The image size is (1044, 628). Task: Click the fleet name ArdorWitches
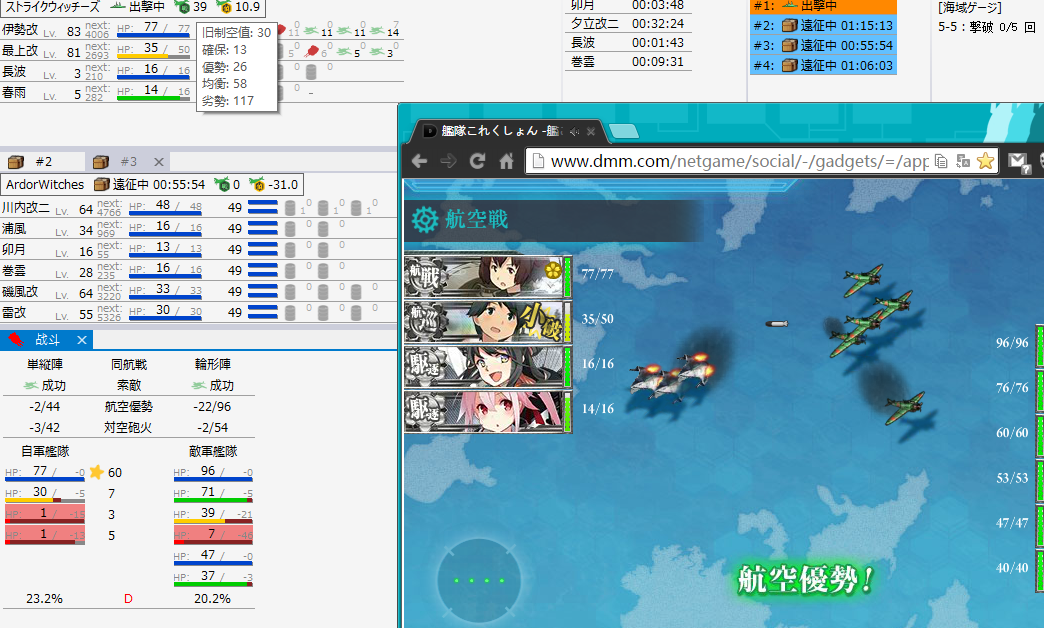pos(45,184)
